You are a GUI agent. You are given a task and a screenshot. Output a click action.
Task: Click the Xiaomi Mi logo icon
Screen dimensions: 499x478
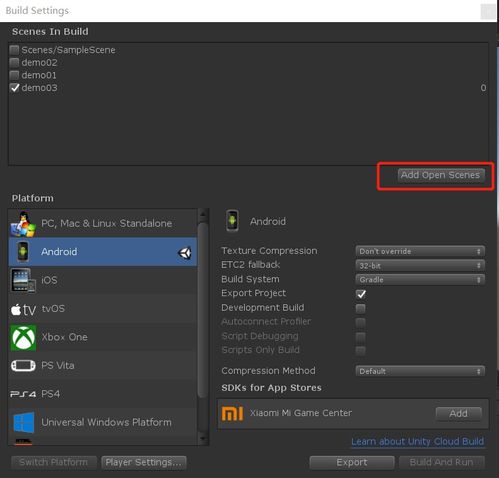tap(232, 413)
